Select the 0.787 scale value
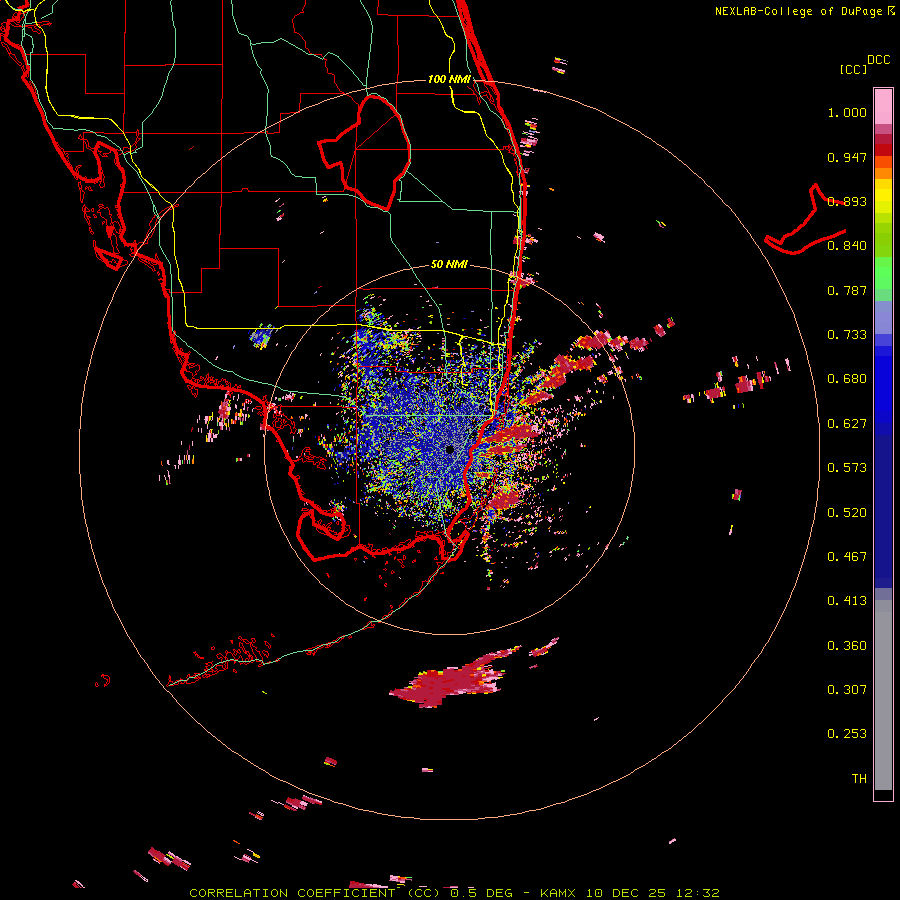The image size is (900, 900). (x=847, y=290)
